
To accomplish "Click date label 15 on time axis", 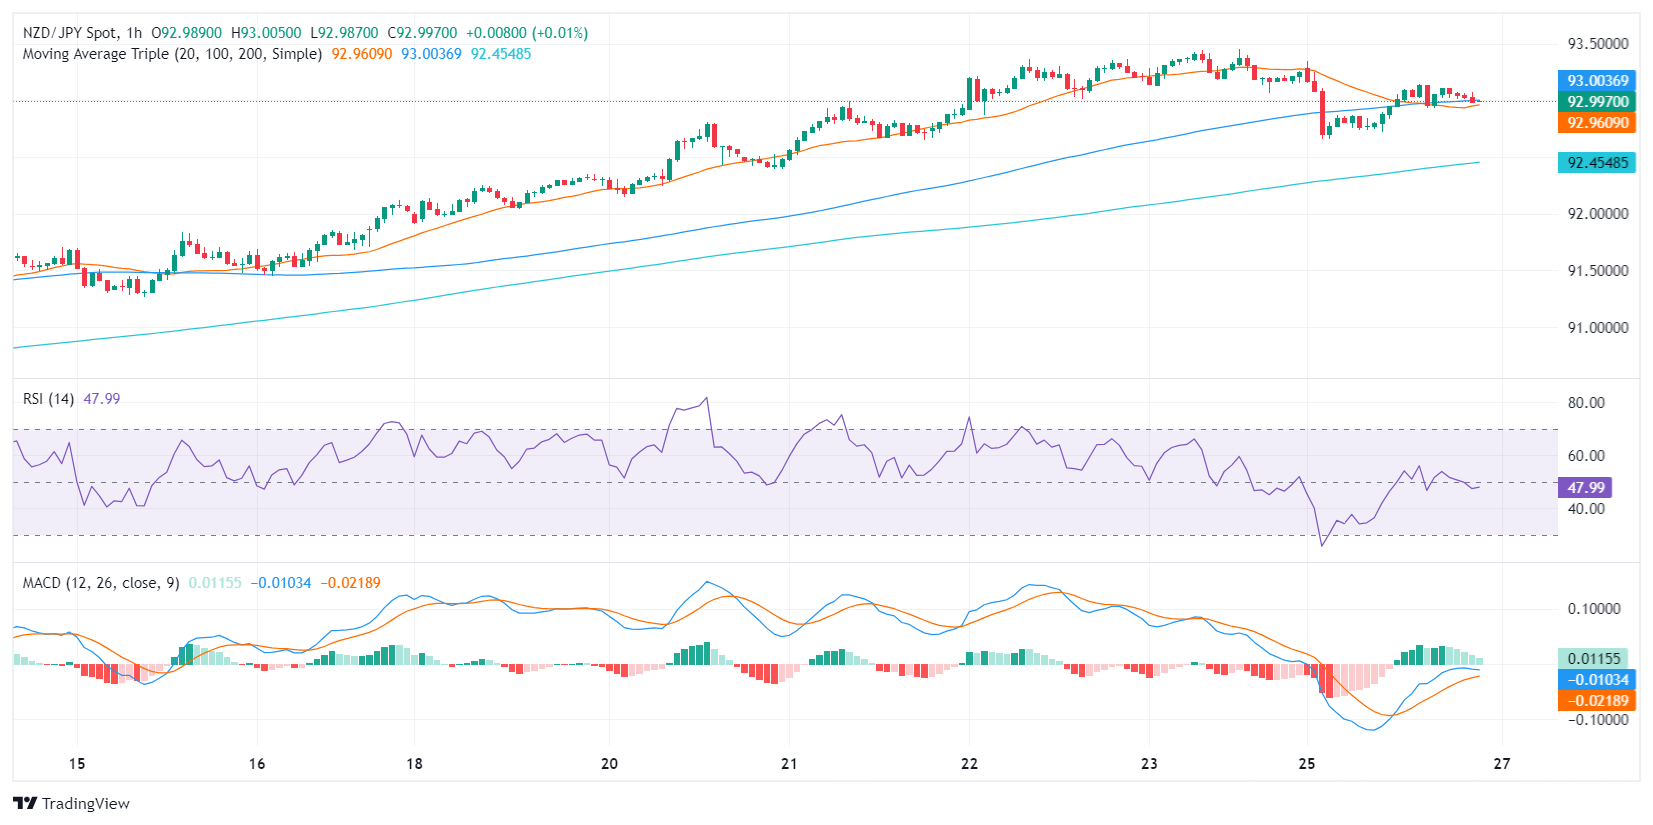I will coord(77,763).
